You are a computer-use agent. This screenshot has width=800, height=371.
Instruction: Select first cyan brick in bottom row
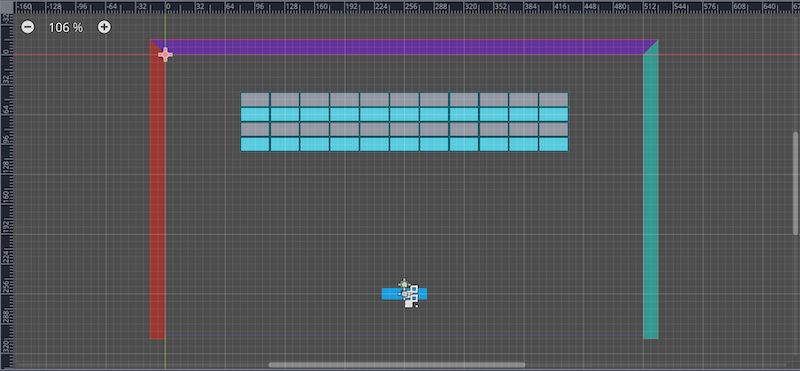[255, 144]
